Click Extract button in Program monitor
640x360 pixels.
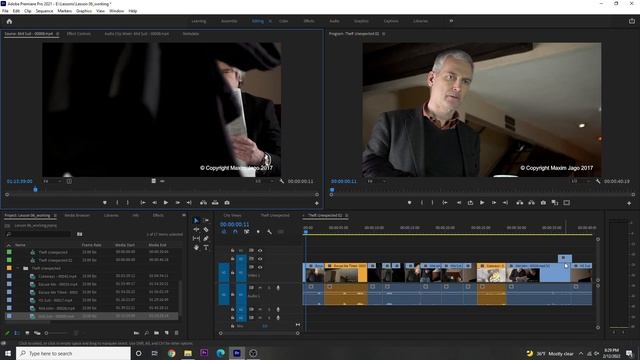531,202
